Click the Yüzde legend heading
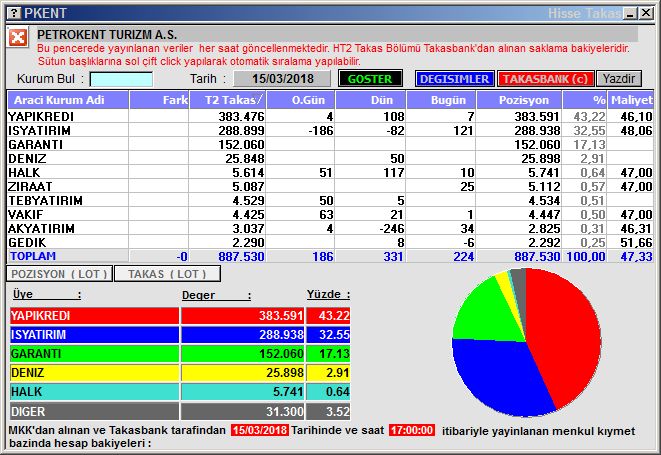The width and height of the screenshot is (661, 455). pos(328,294)
